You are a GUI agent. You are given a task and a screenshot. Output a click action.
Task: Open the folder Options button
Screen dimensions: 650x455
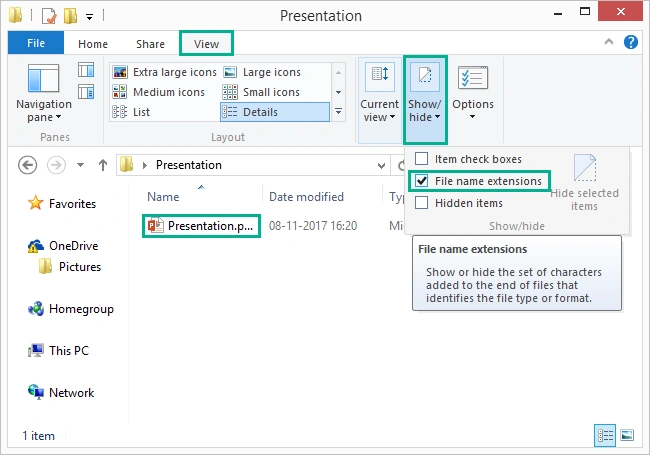473,93
